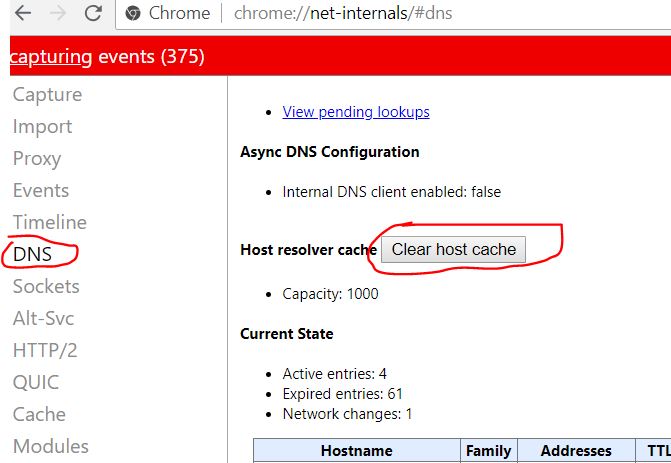The height and width of the screenshot is (463, 671).
Task: Click the Clear host cache button
Action: point(453,249)
